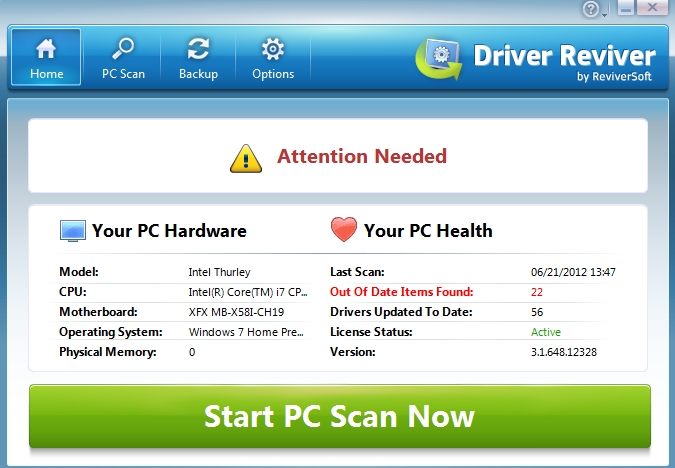The width and height of the screenshot is (675, 468).
Task: Click the Intel(R) Core(TM) i7 CPU value
Action: click(x=248, y=292)
